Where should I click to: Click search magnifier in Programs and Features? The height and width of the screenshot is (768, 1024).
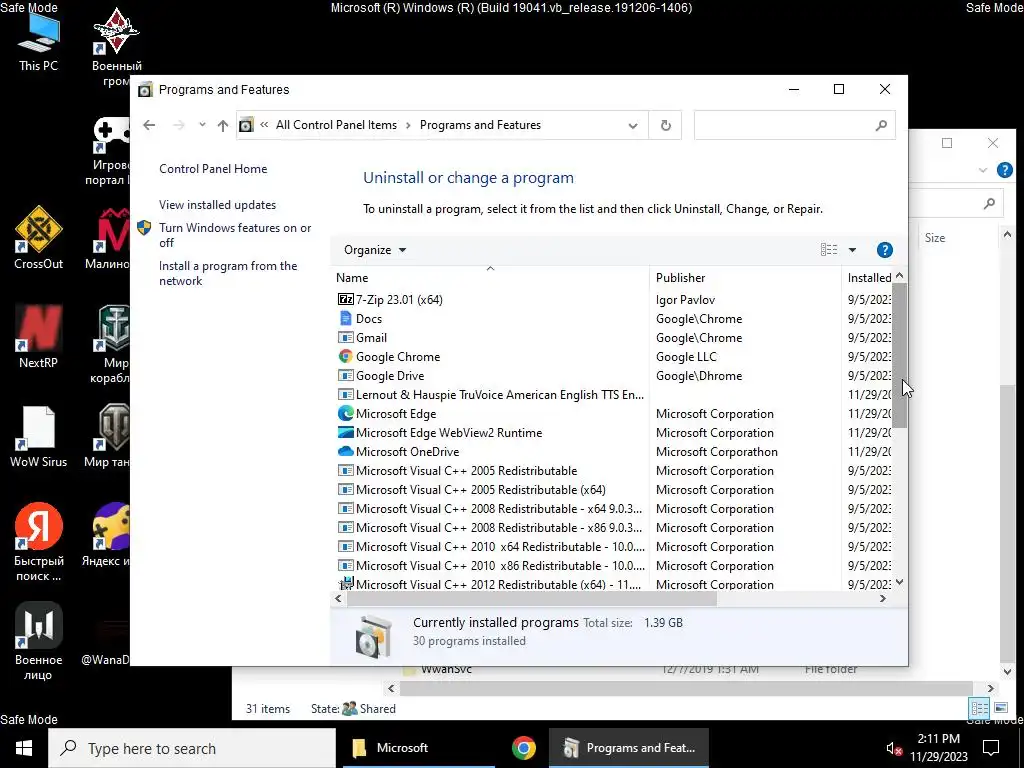(x=881, y=125)
